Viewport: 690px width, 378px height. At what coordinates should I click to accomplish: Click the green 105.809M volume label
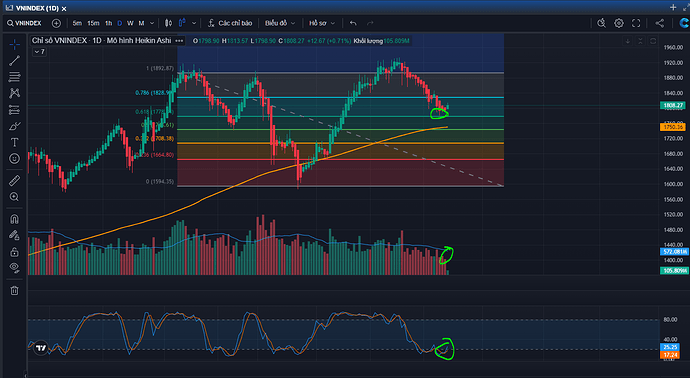coord(674,271)
